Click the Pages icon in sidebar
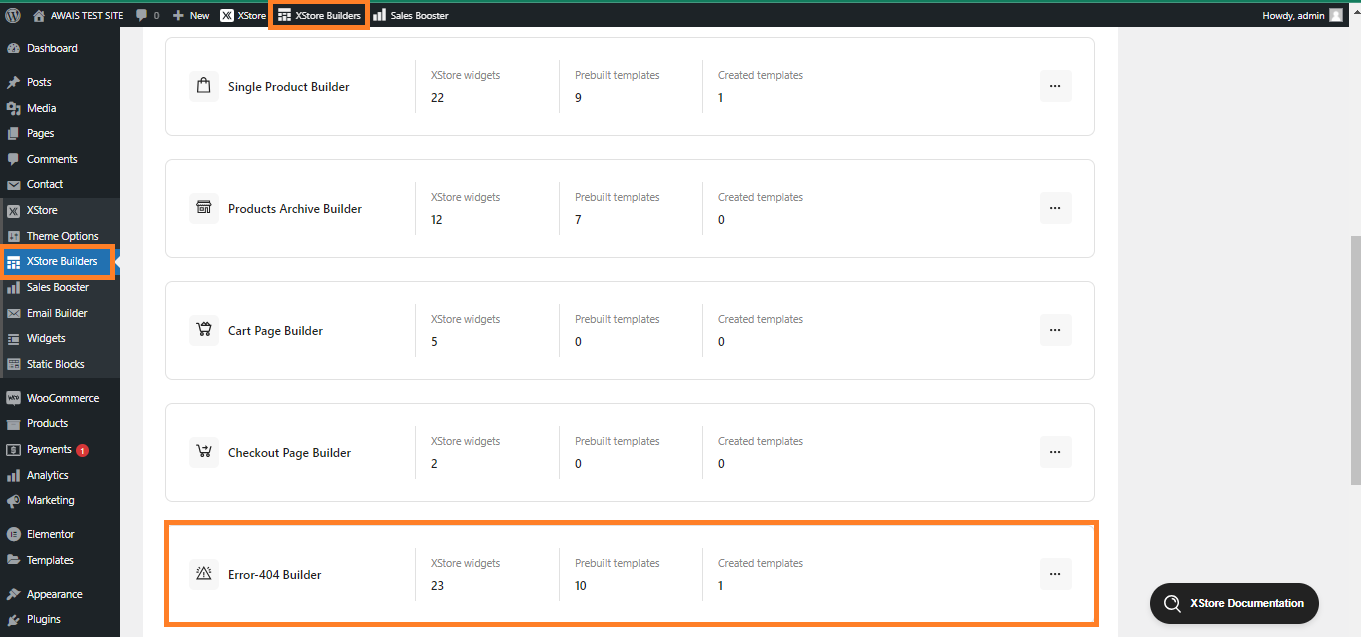Screen dimensions: 1361x637 (13, 133)
